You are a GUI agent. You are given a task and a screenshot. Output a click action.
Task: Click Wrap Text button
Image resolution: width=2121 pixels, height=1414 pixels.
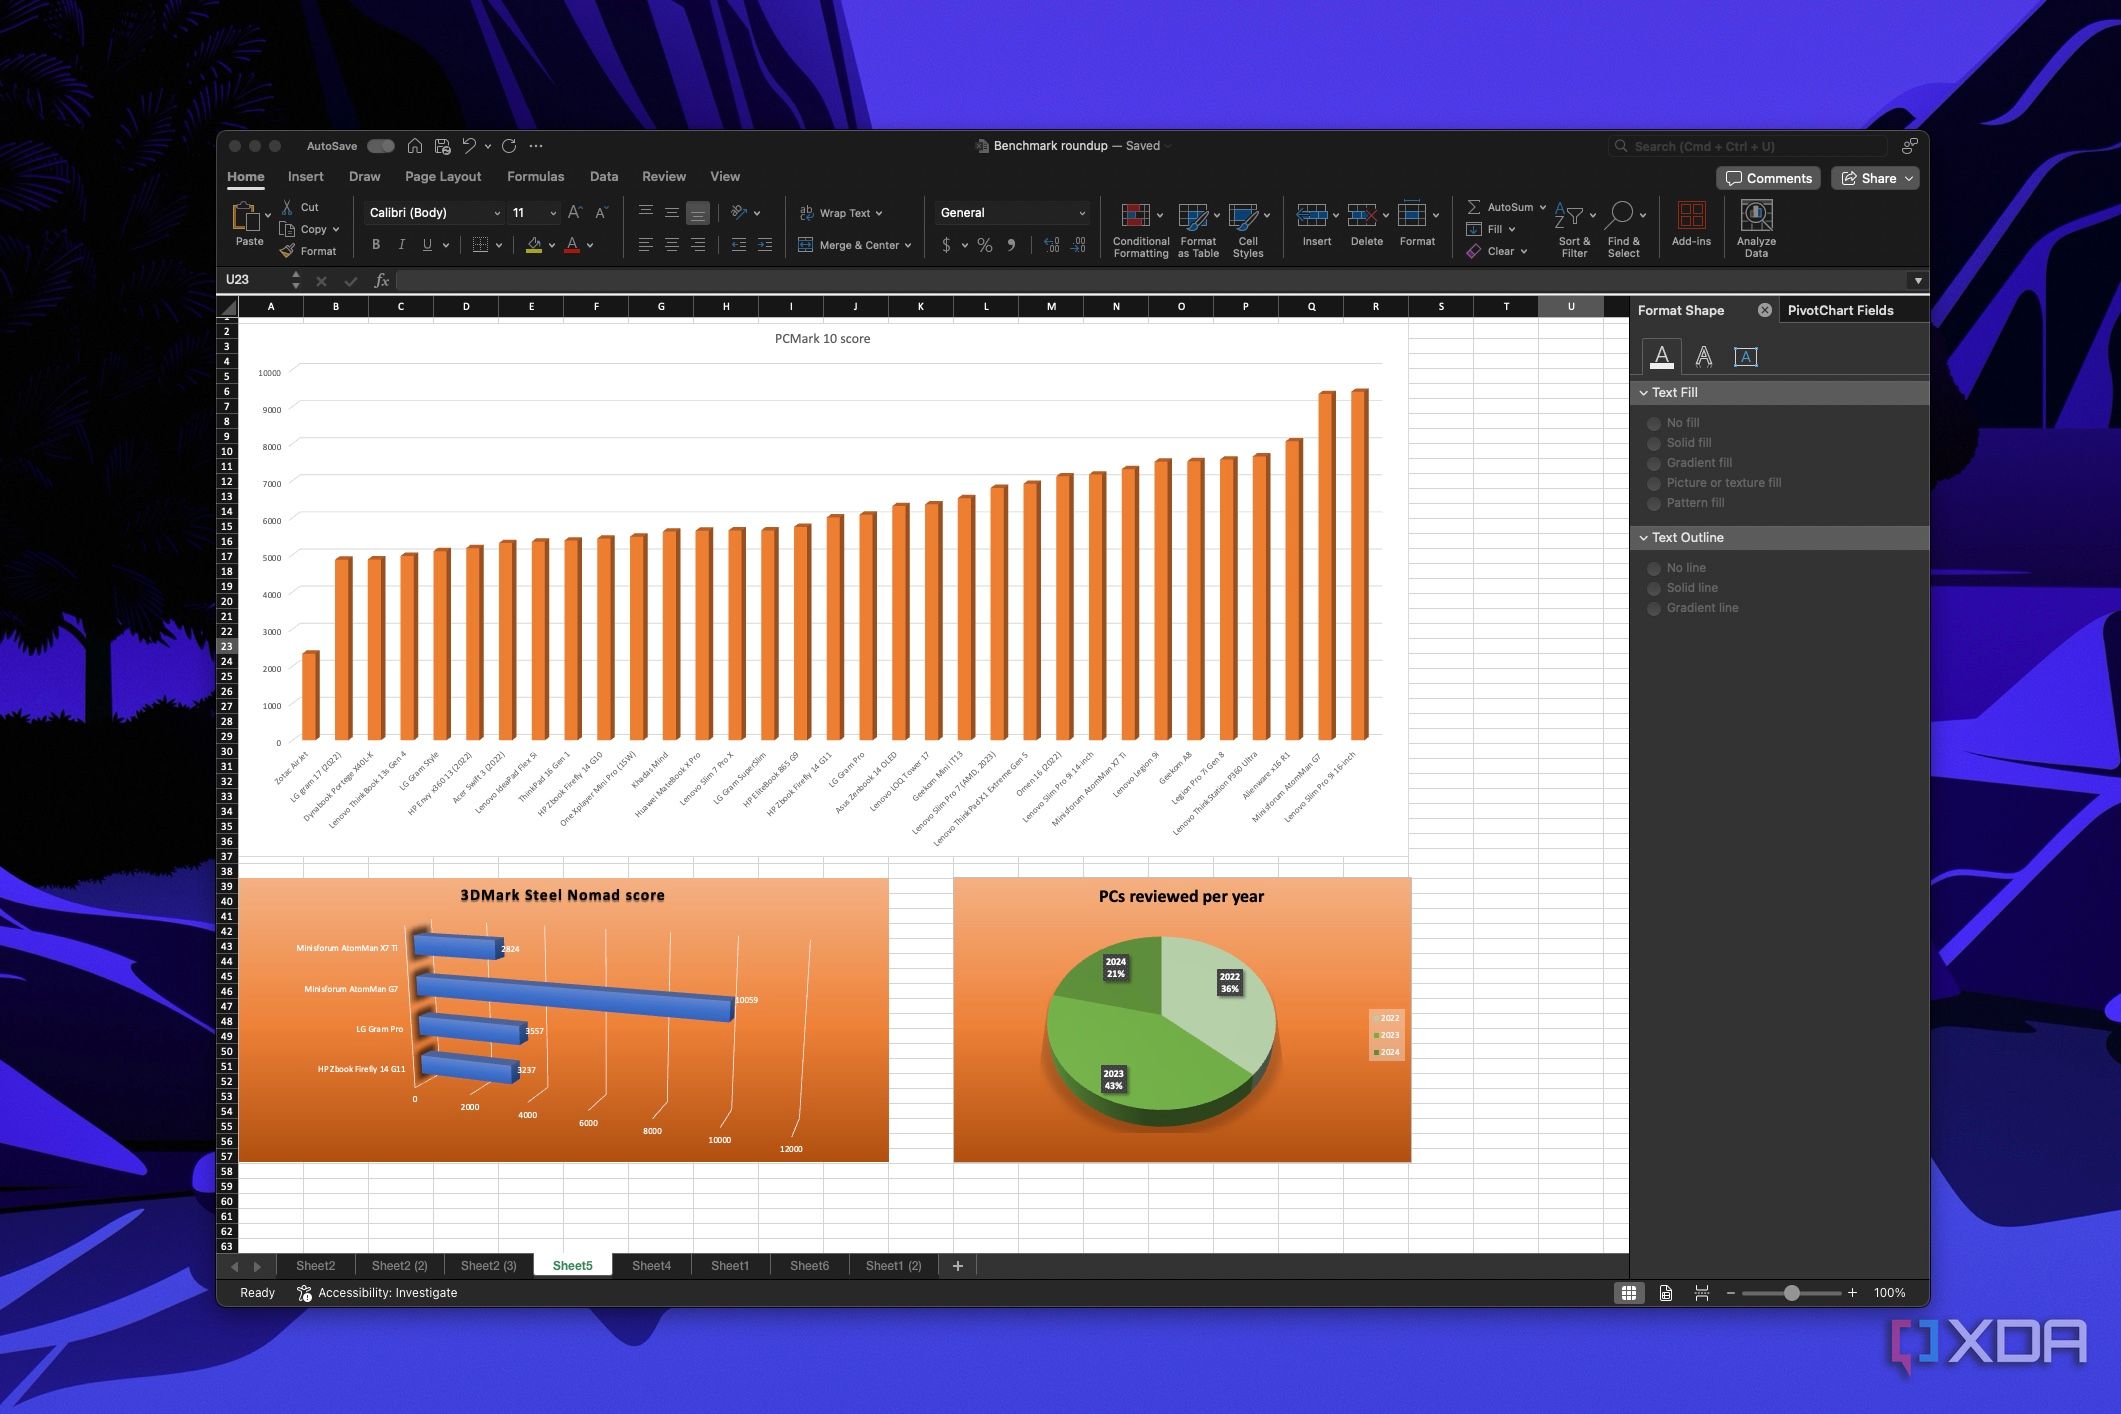[x=840, y=213]
